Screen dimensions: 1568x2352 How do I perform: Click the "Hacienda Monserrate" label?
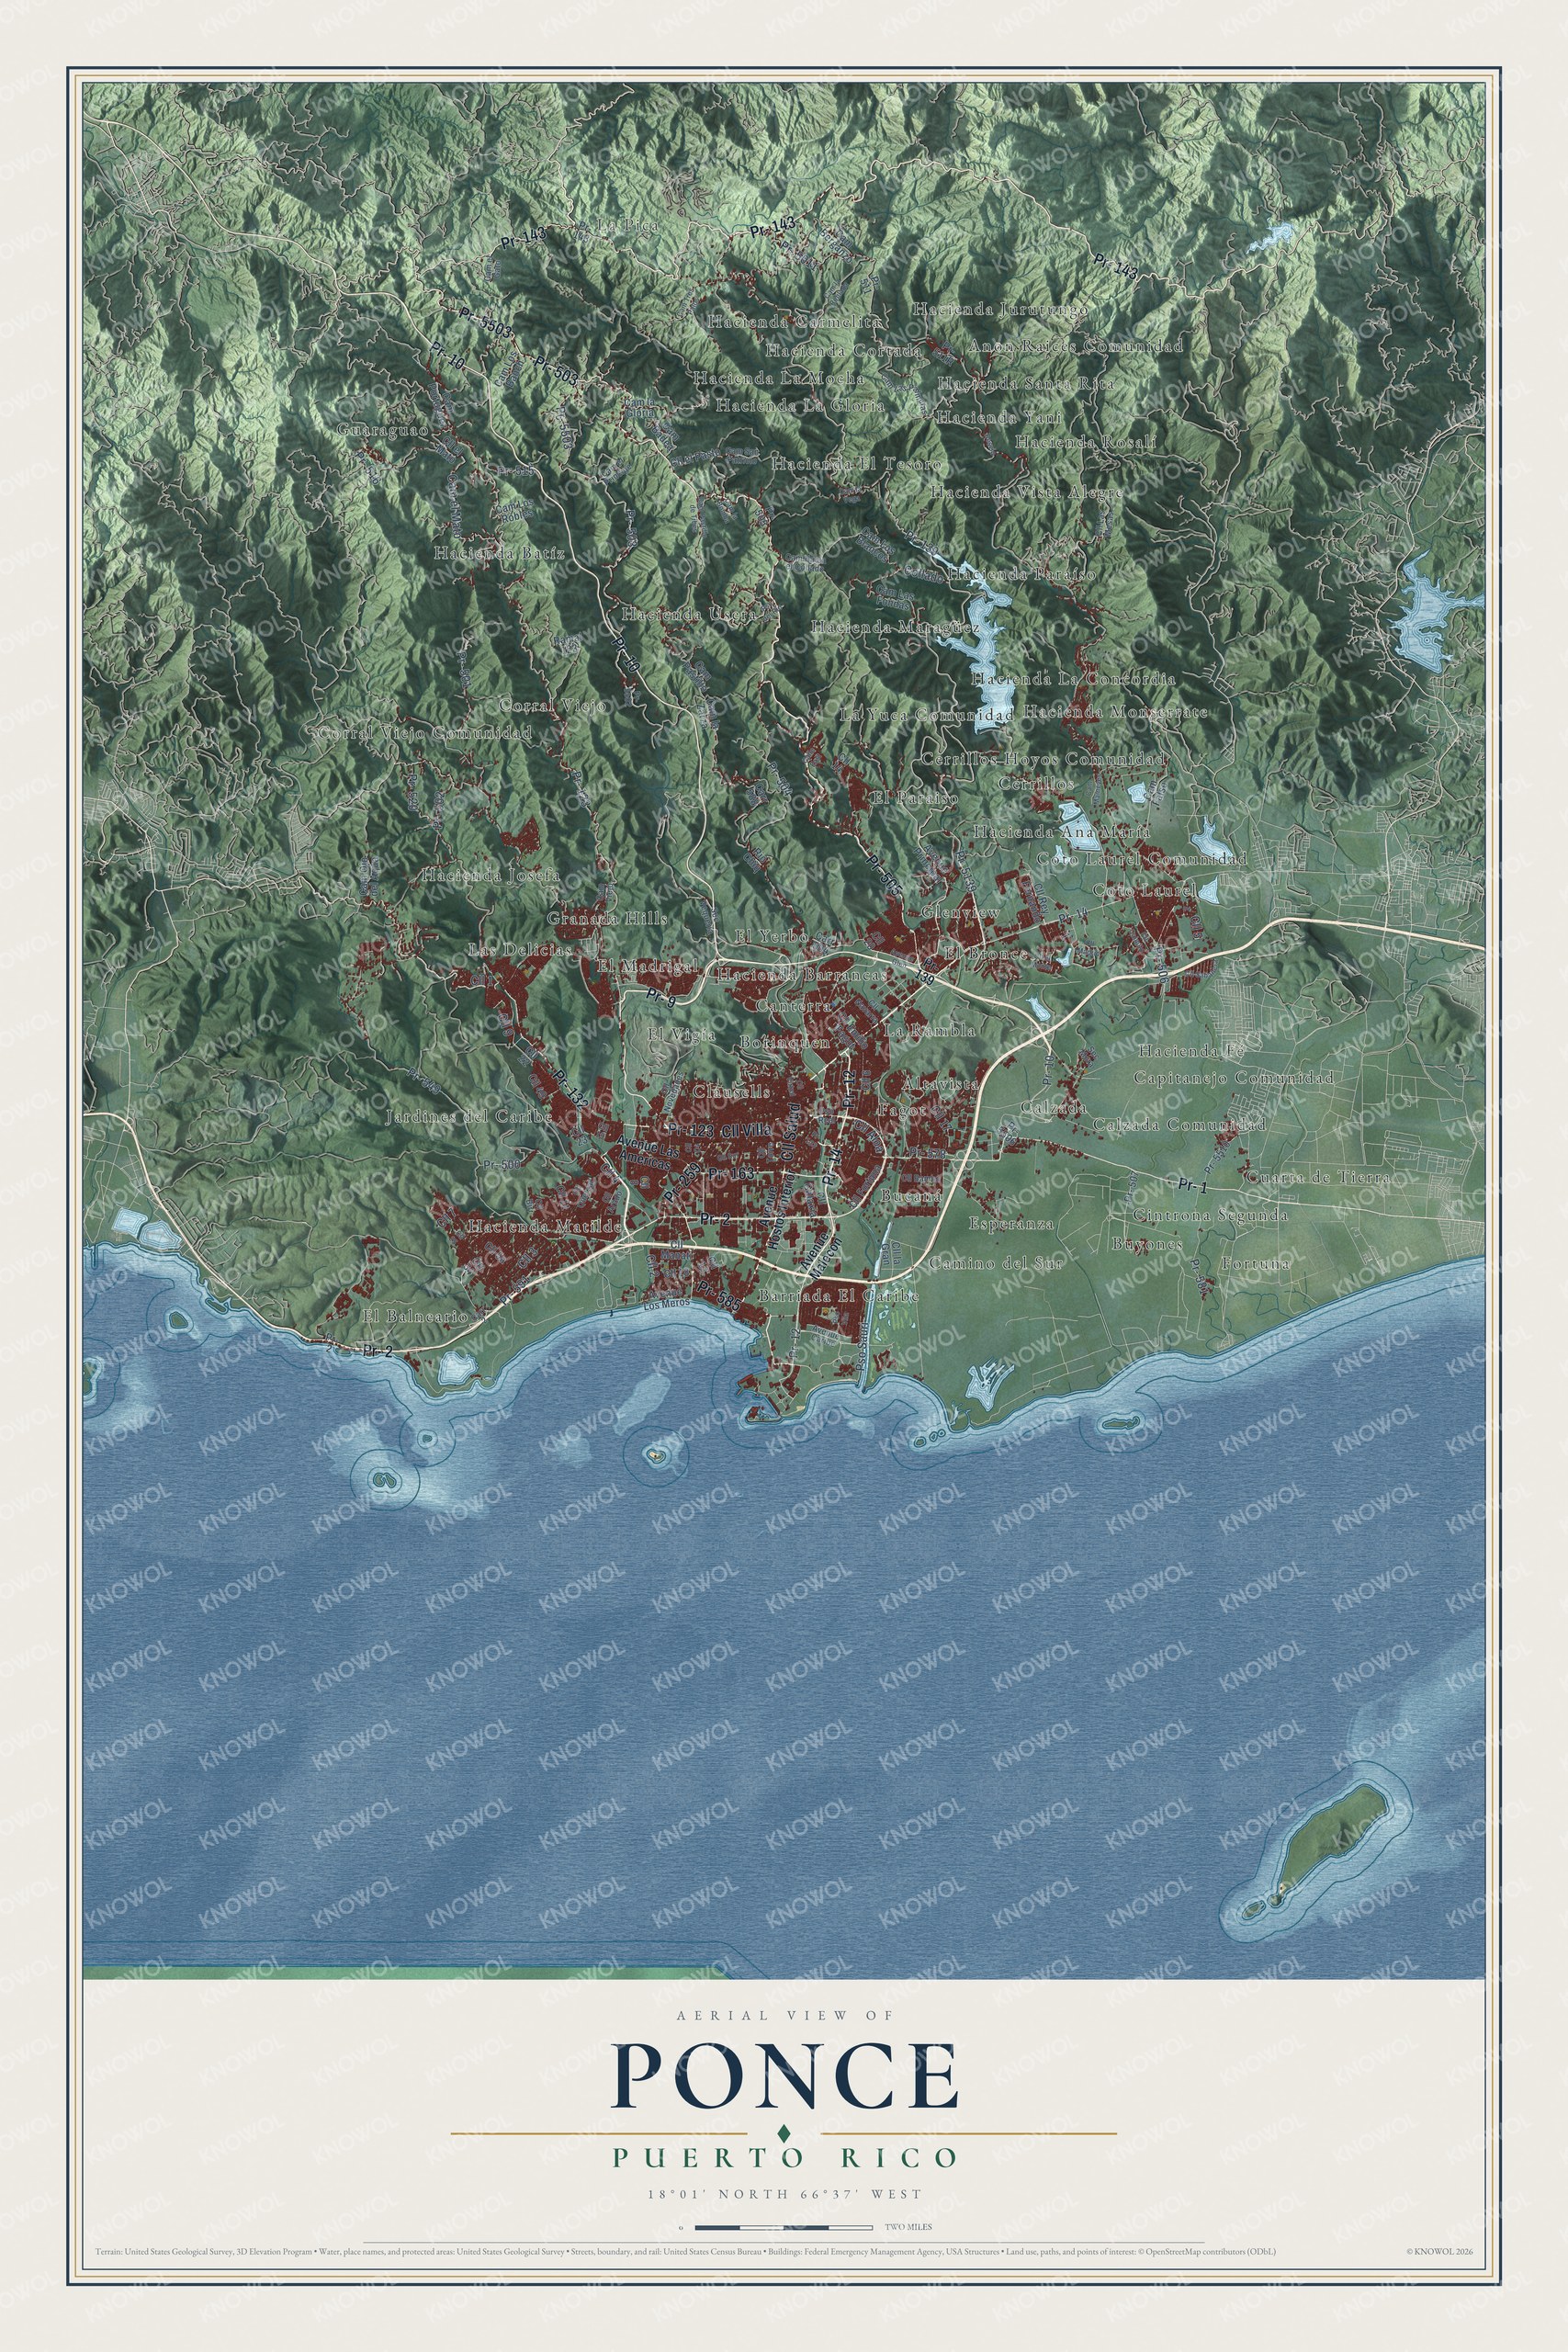coord(1115,712)
